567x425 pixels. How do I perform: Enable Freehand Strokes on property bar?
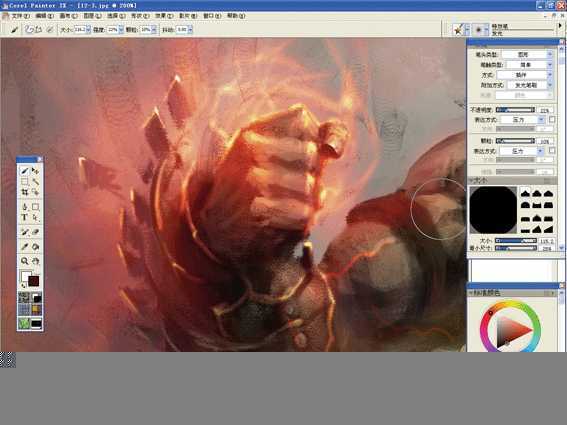point(29,30)
